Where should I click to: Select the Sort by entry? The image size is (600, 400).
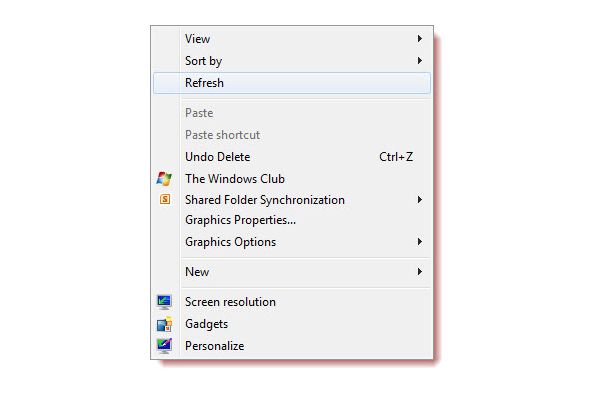(x=292, y=61)
